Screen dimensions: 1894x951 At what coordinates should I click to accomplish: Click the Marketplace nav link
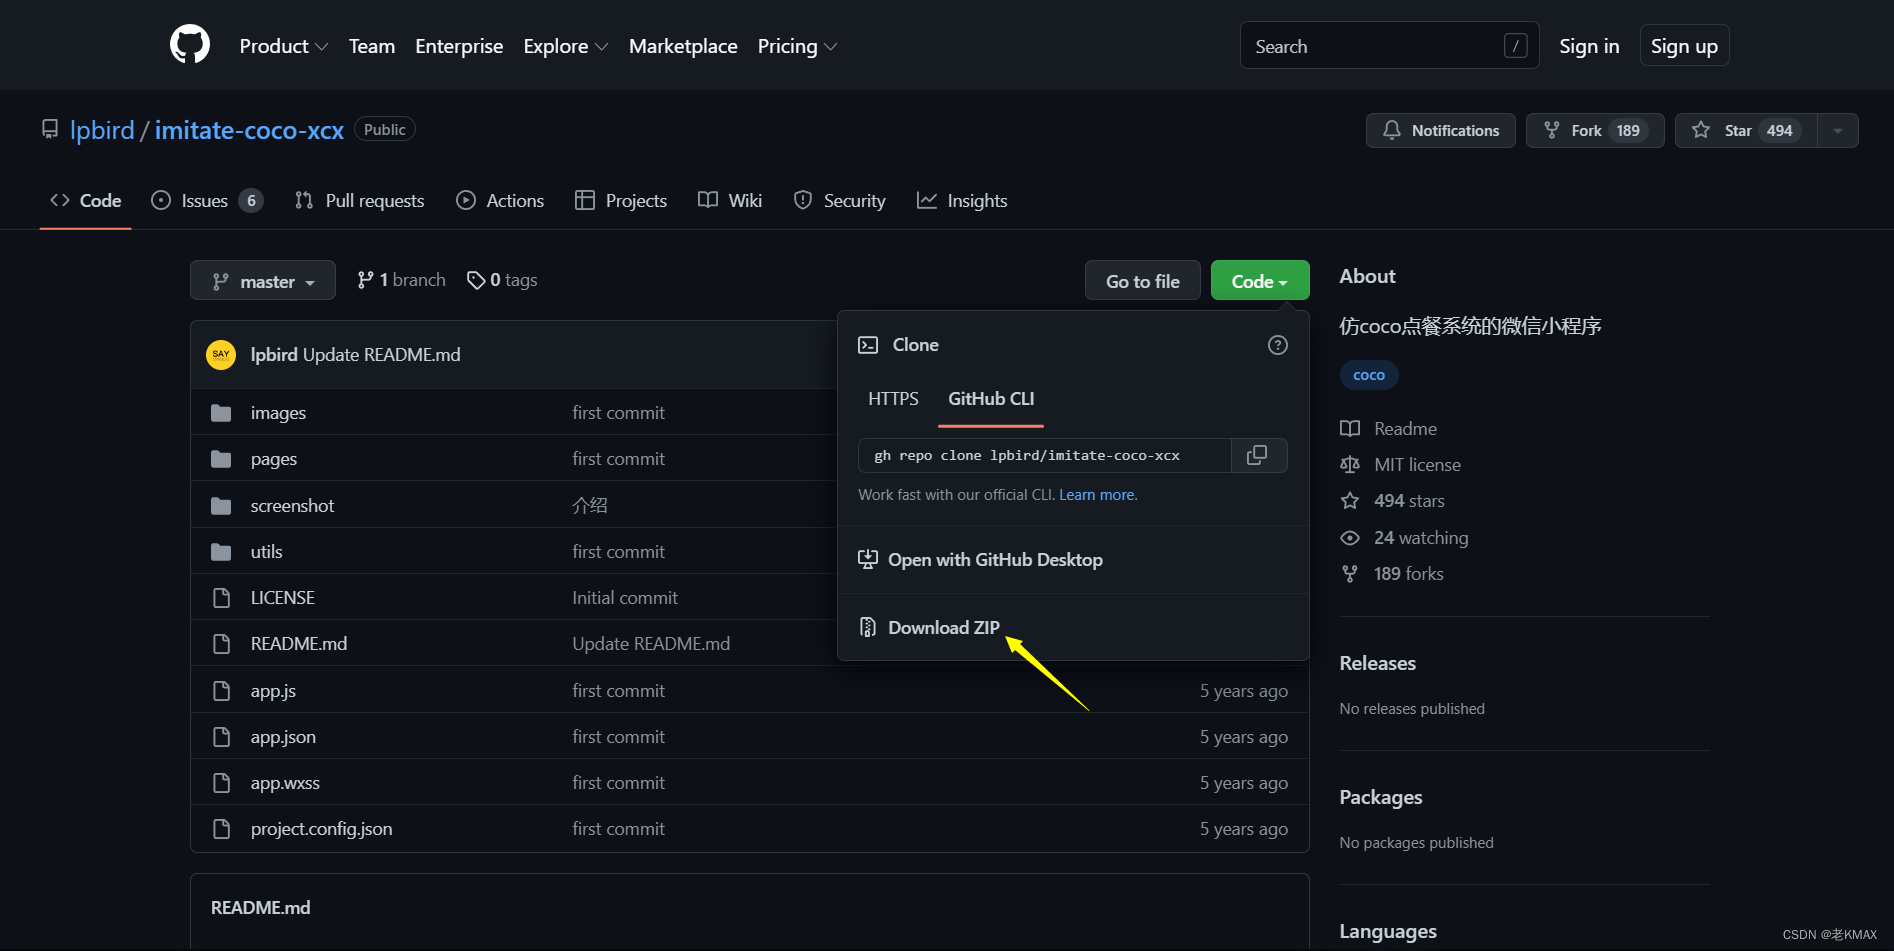[683, 46]
